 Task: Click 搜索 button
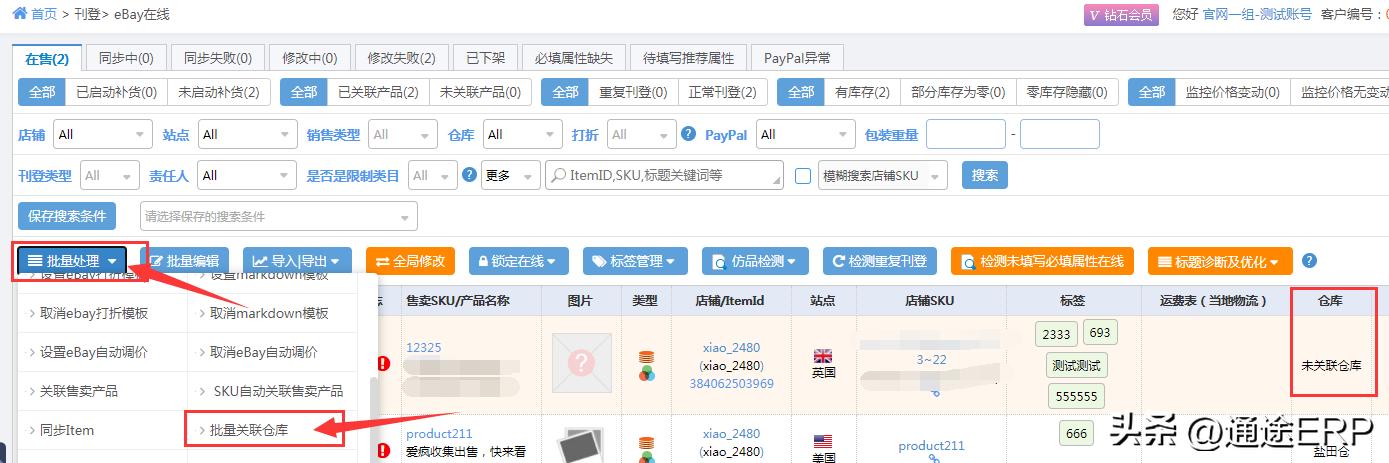pos(985,175)
